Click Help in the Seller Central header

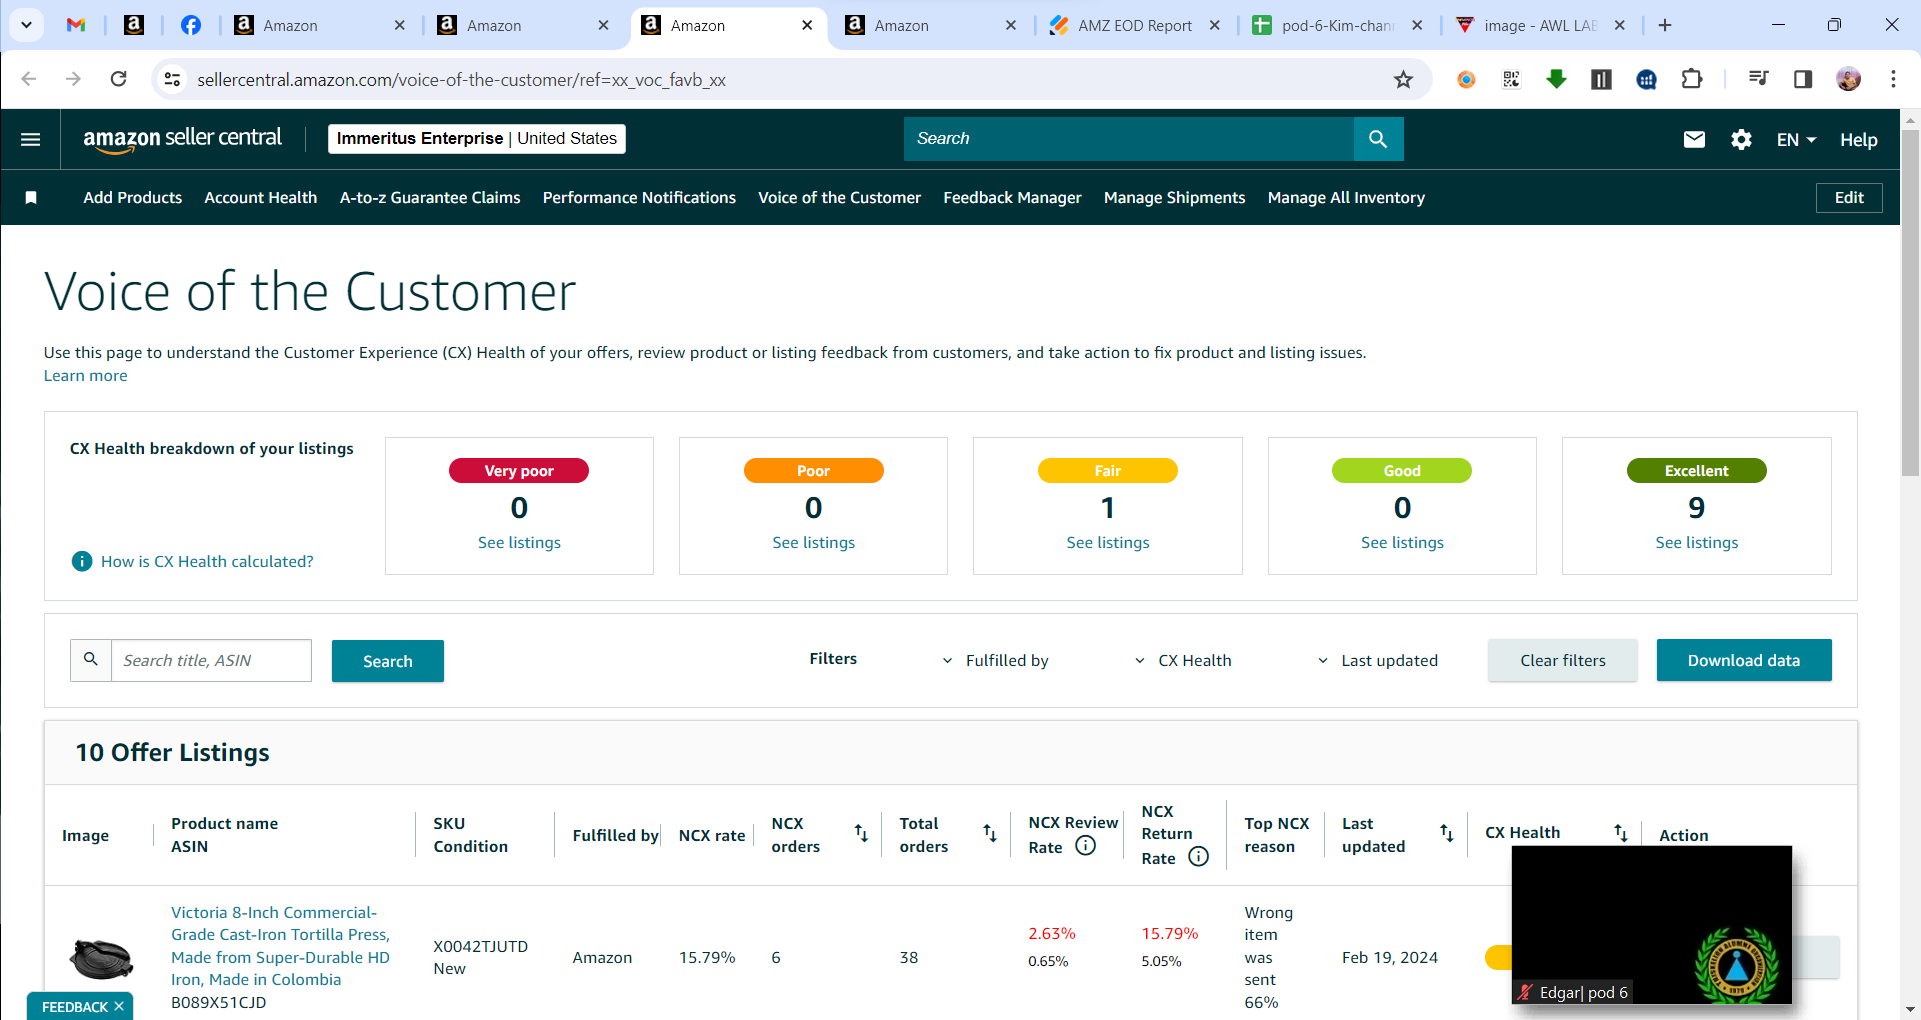coord(1859,140)
